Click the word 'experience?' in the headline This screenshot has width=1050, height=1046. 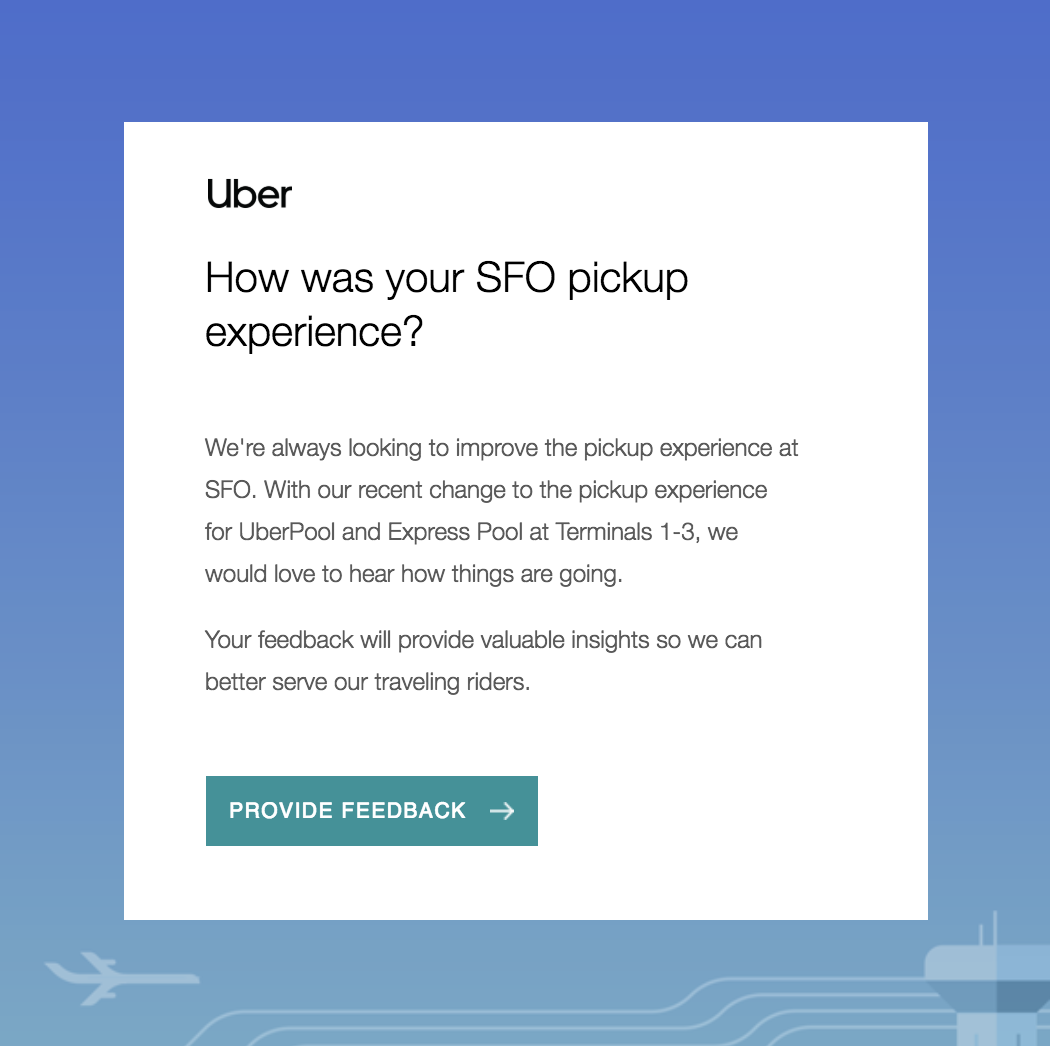coord(314,331)
